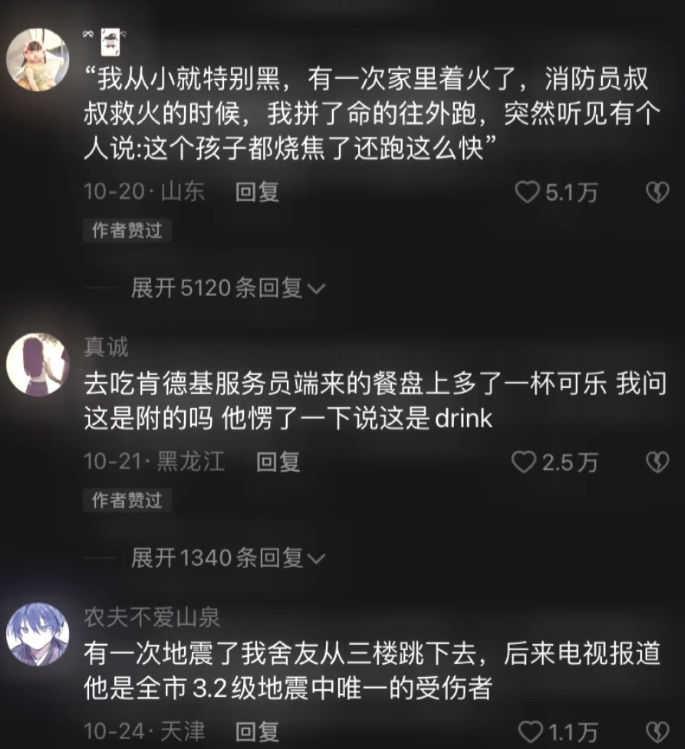This screenshot has height=749, width=685.
Task: Dislike the 山东 comment using broken heart
Action: (657, 193)
